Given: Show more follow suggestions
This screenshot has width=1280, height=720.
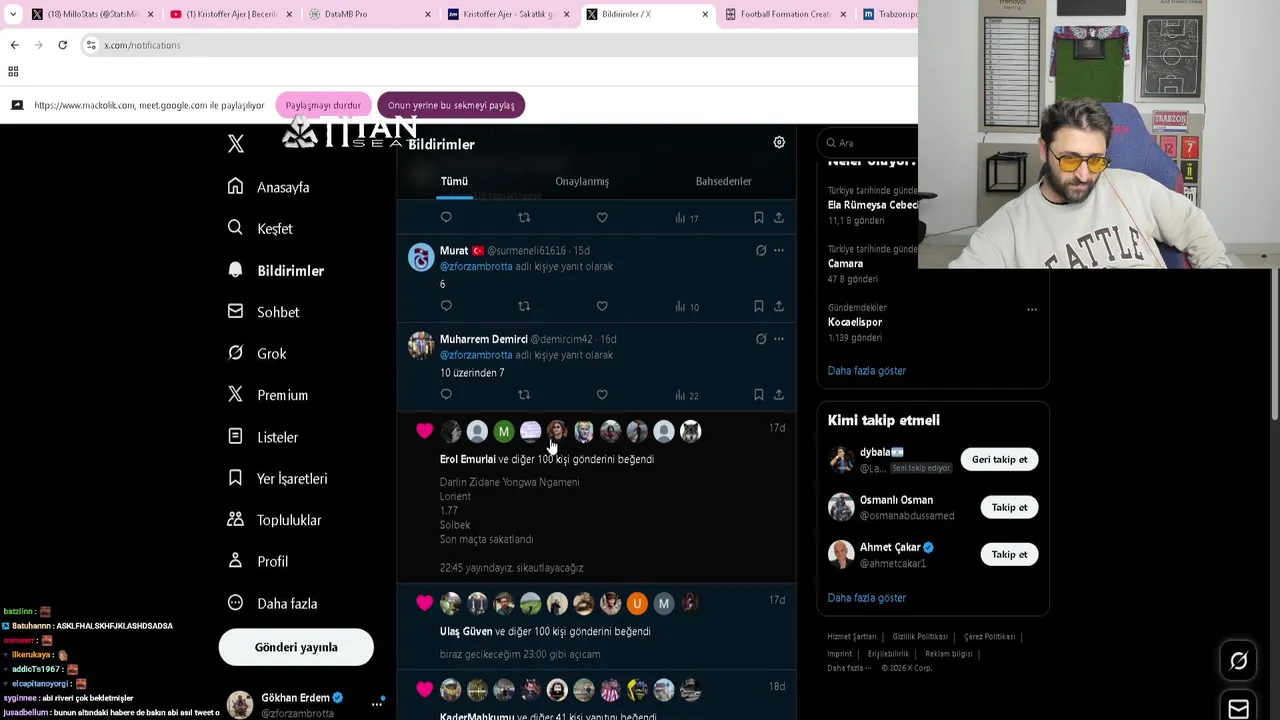Looking at the screenshot, I should click(x=867, y=598).
